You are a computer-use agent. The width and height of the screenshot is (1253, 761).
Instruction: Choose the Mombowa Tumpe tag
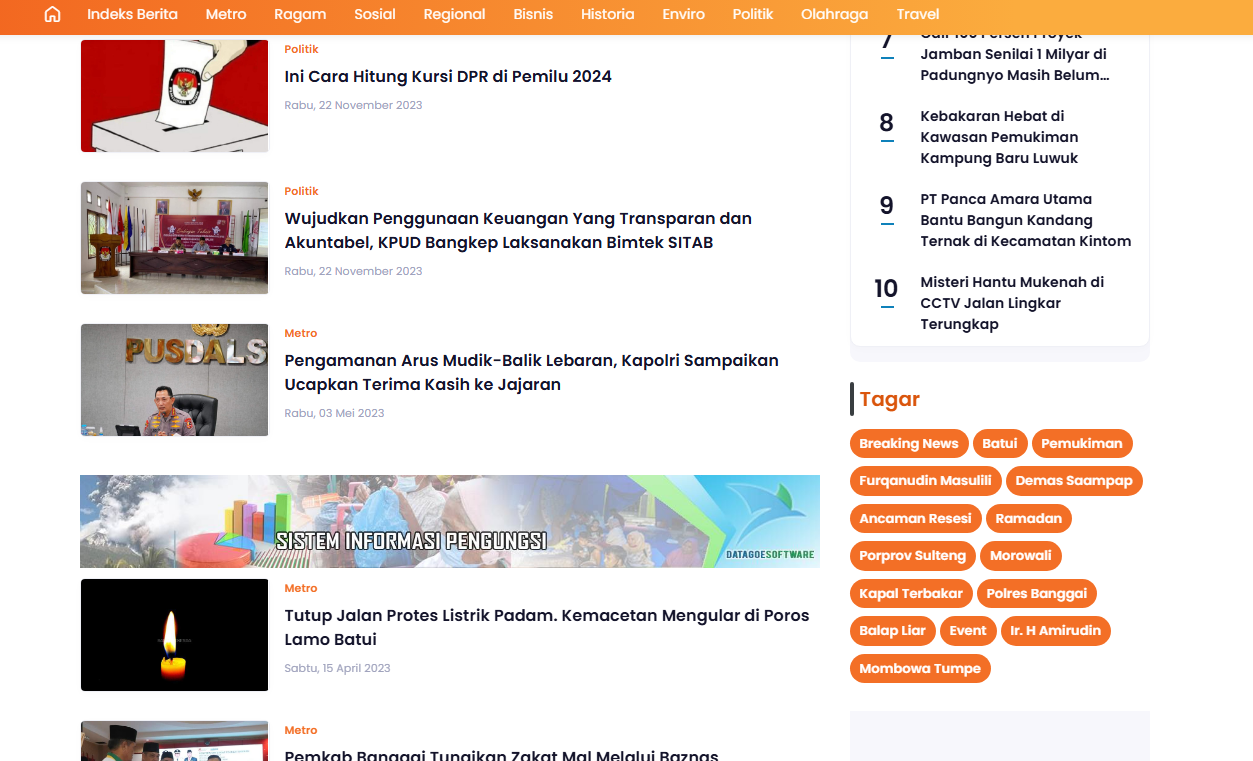(x=919, y=669)
